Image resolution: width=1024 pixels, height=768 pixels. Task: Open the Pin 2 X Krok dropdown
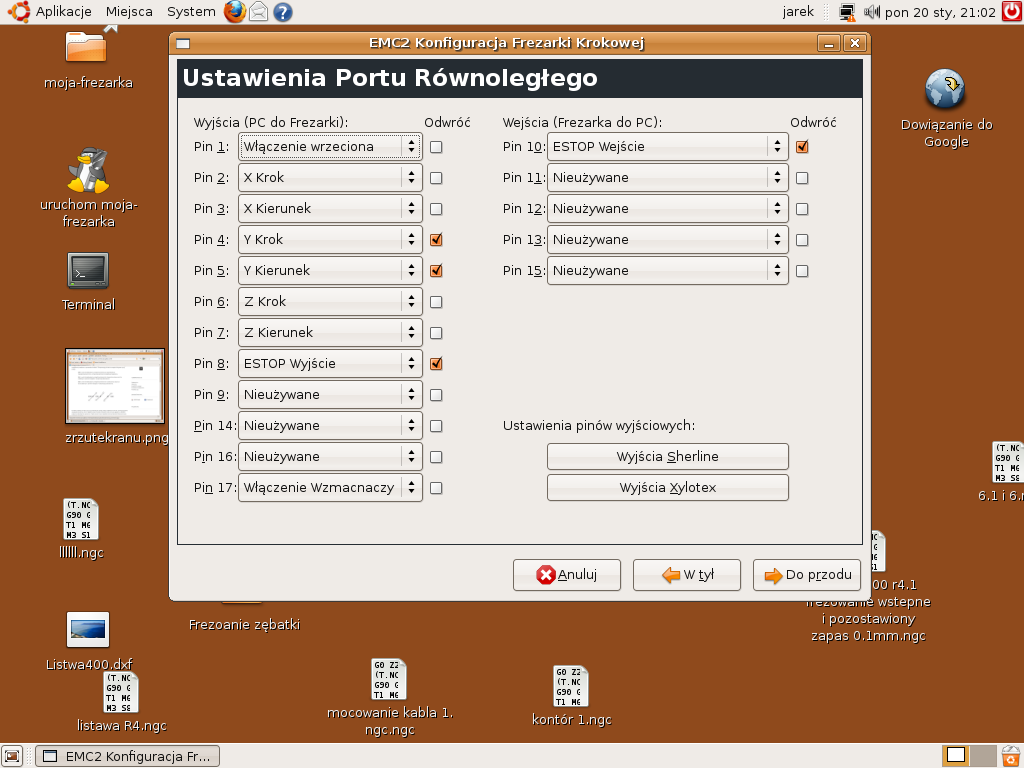[330, 178]
